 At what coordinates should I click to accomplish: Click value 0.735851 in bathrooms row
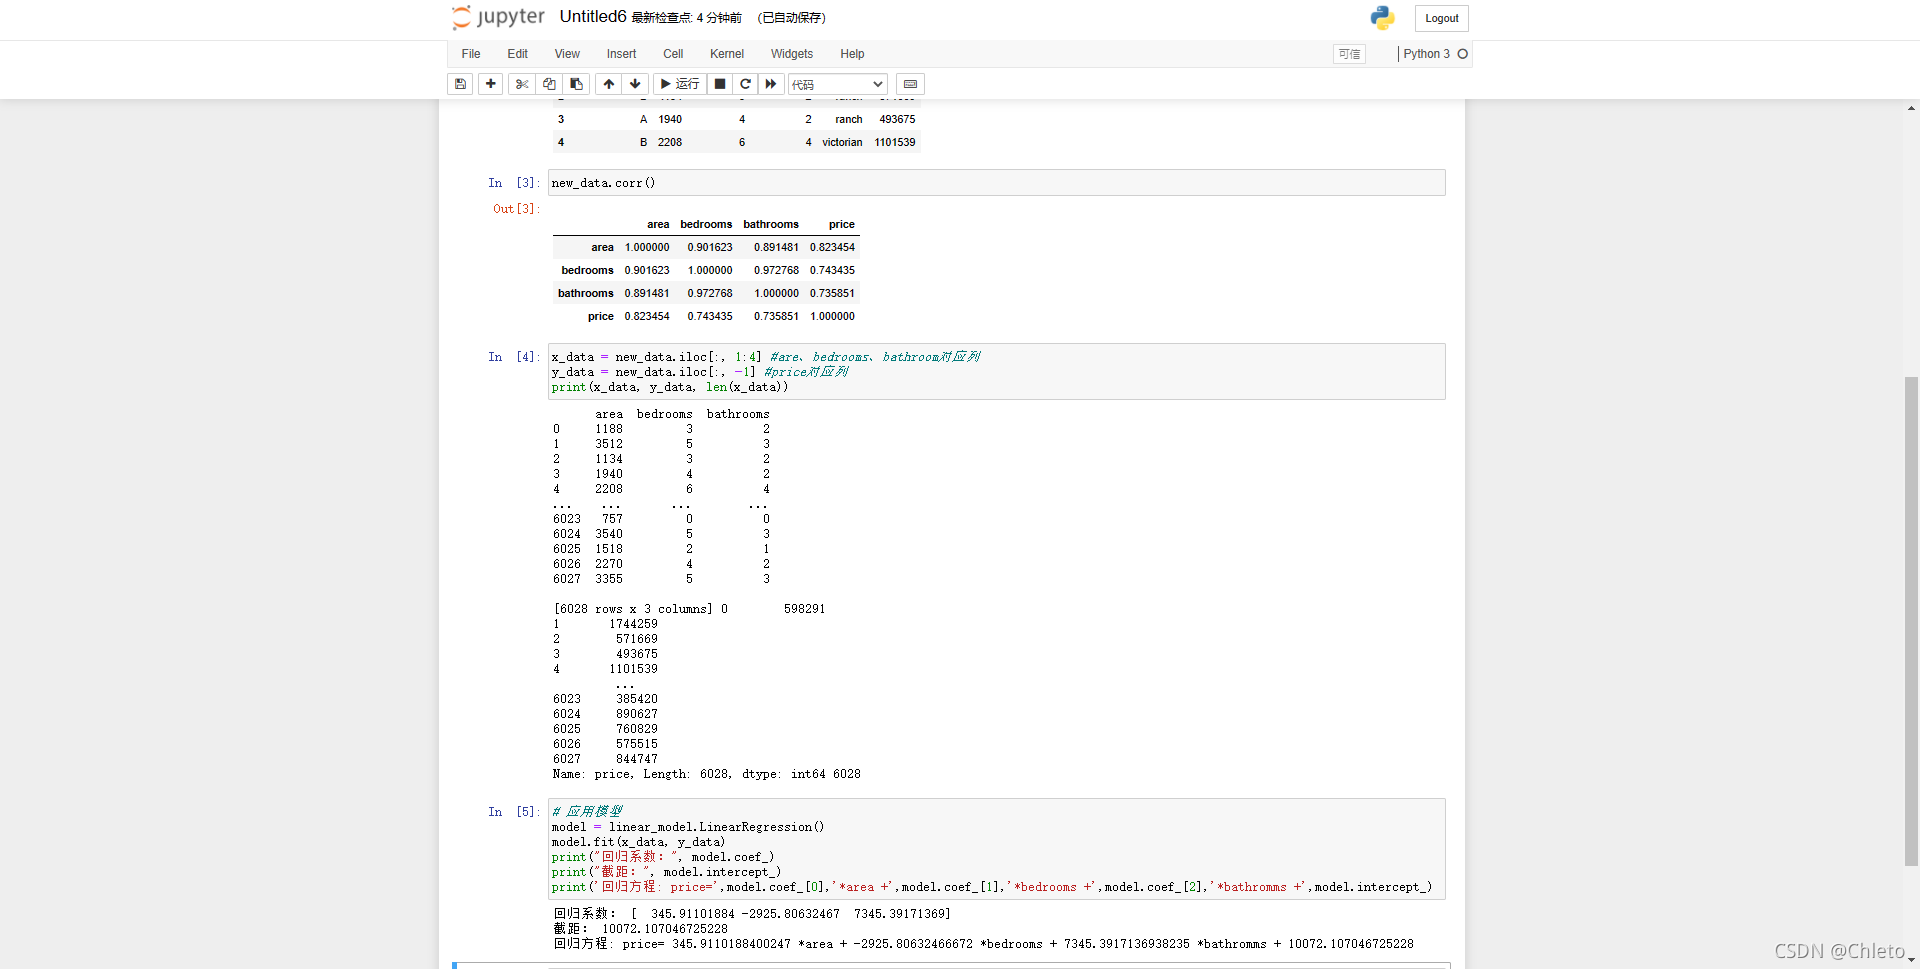tap(832, 294)
